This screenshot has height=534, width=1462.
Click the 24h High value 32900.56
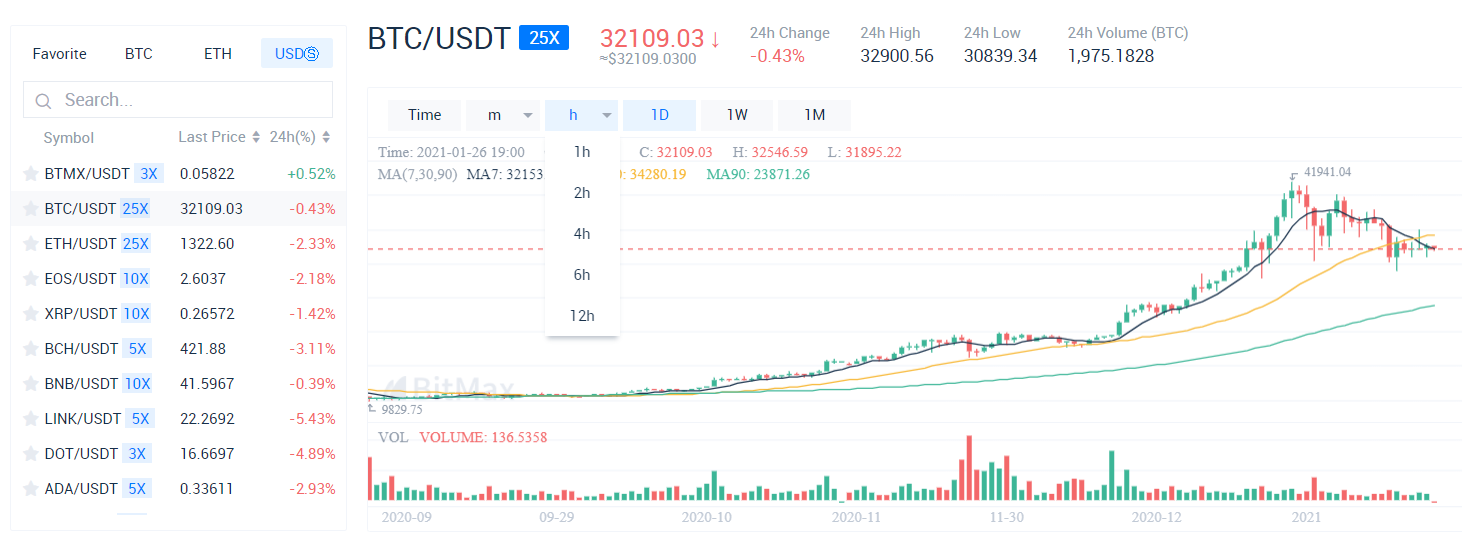897,56
